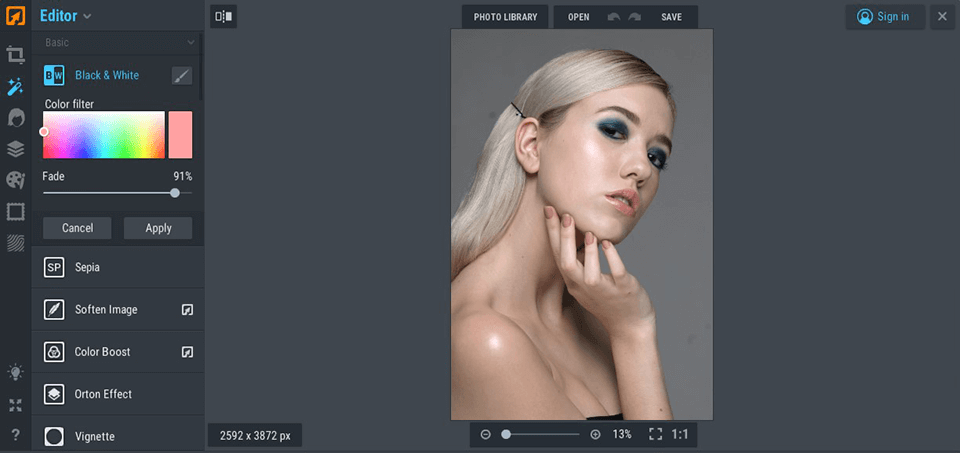Select the Vignette effect
960x453 pixels.
coord(118,436)
